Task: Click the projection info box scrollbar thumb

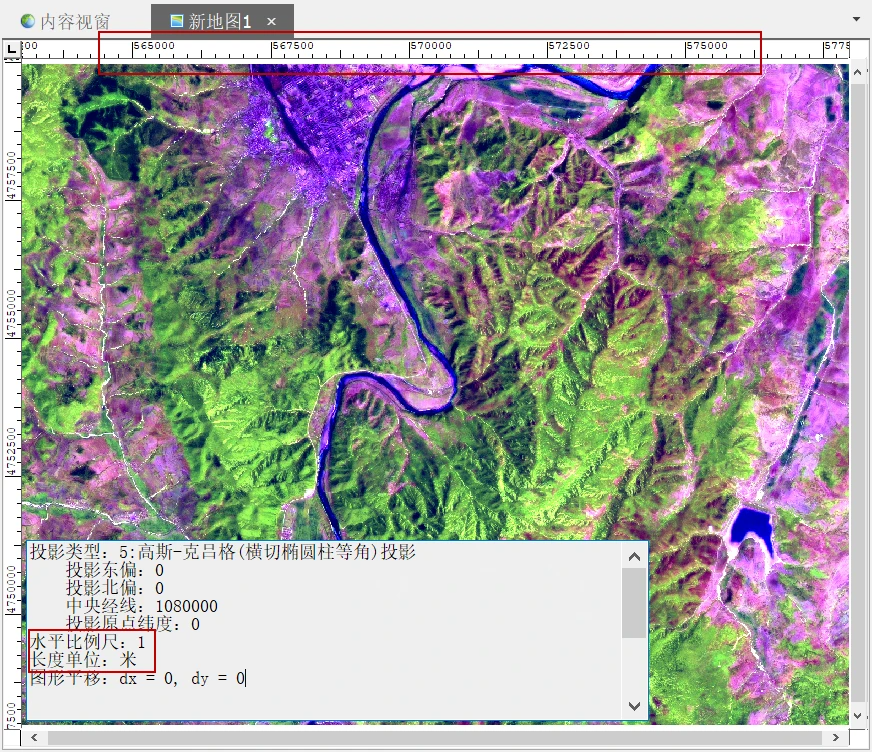Action: point(634,603)
